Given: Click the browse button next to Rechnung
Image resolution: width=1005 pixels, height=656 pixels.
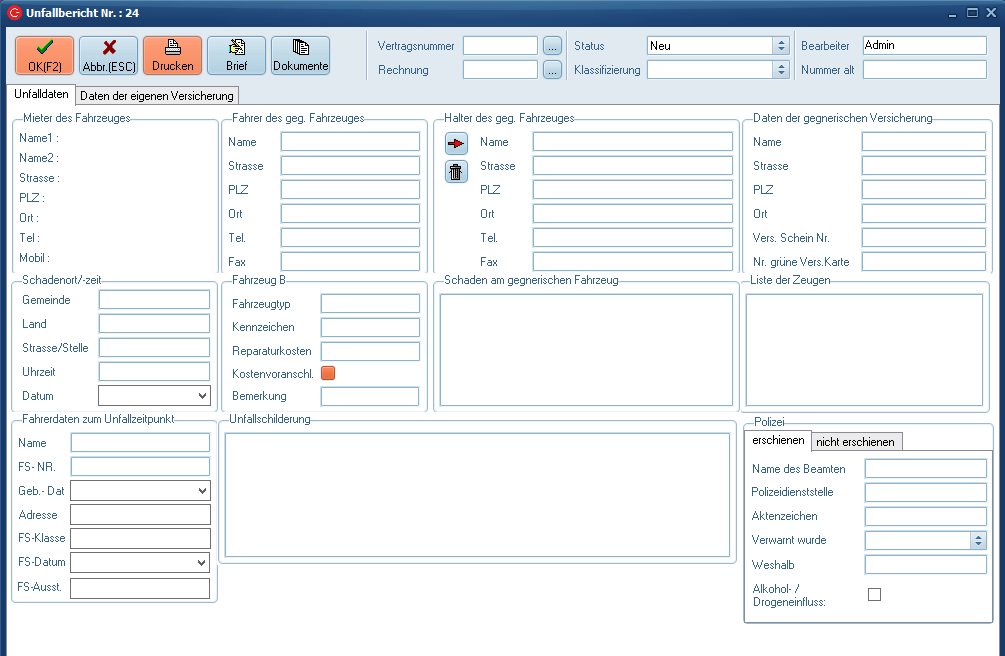Looking at the screenshot, I should (552, 70).
